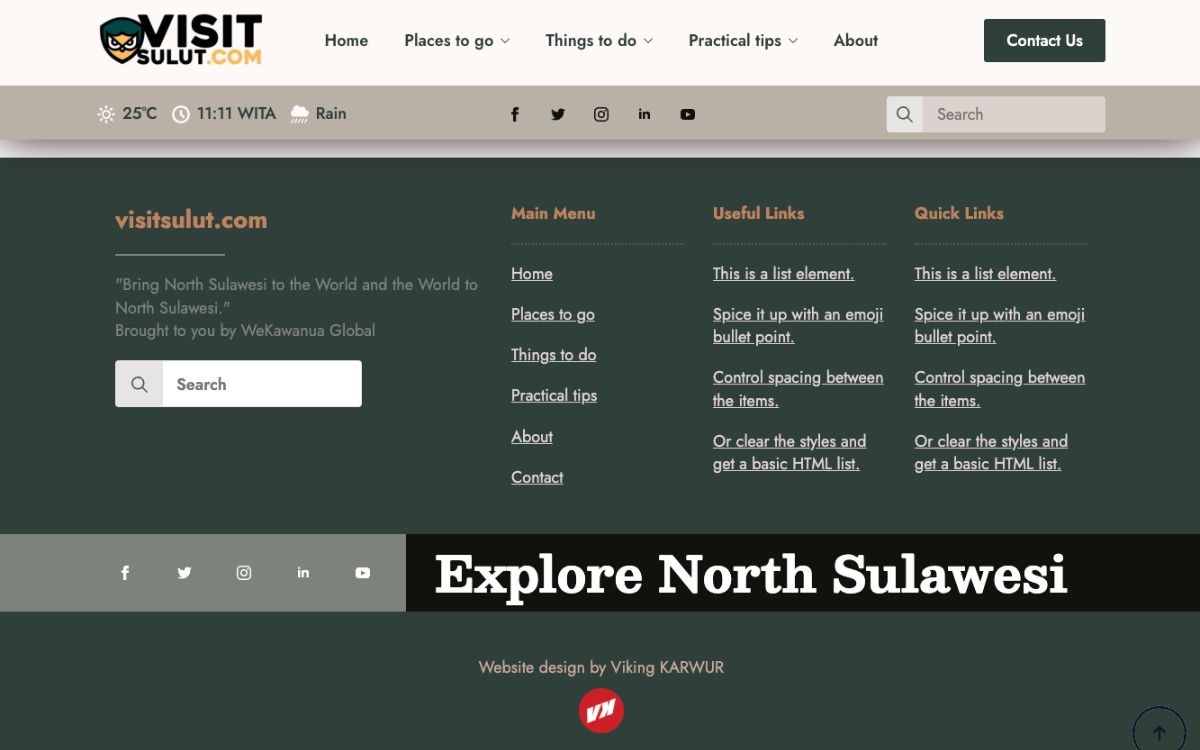Click the footer YouTube icon
Image resolution: width=1200 pixels, height=750 pixels.
362,573
